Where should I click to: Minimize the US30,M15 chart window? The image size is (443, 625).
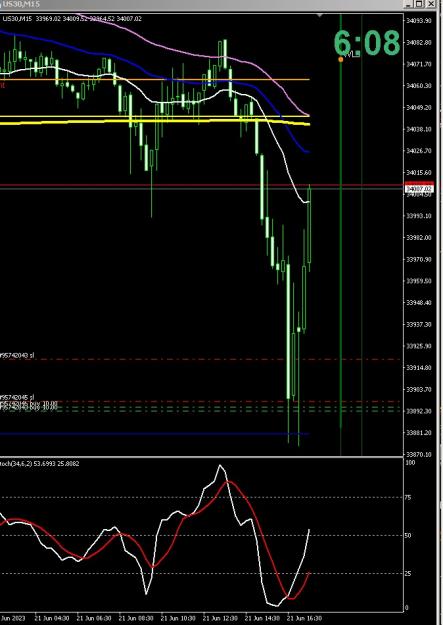coord(408,4)
